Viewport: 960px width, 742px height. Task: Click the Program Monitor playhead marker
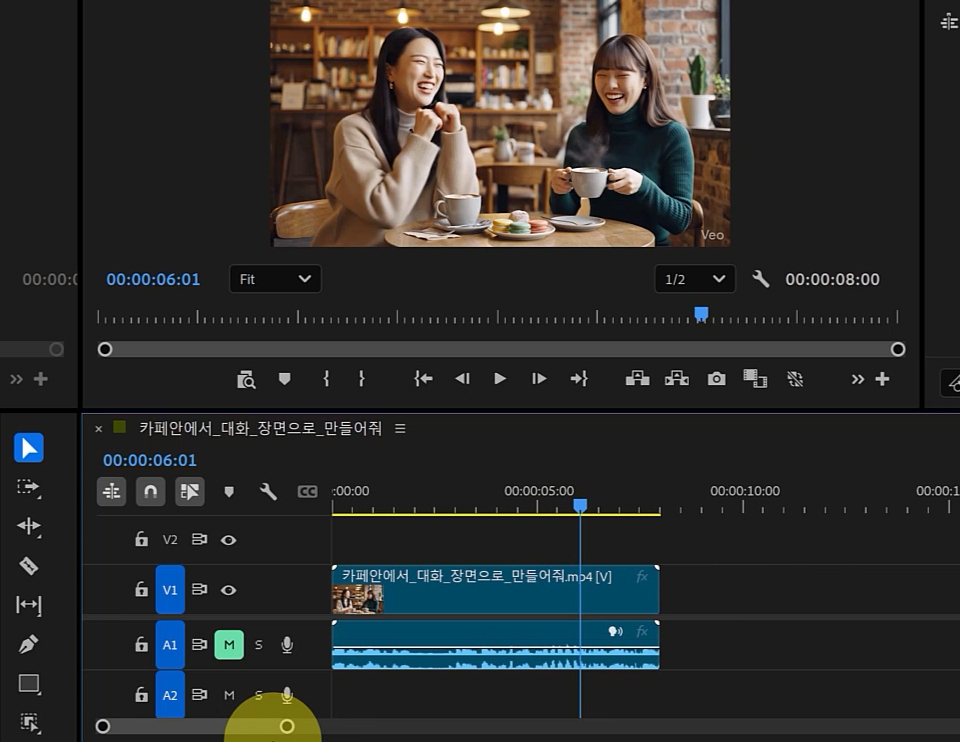(701, 314)
